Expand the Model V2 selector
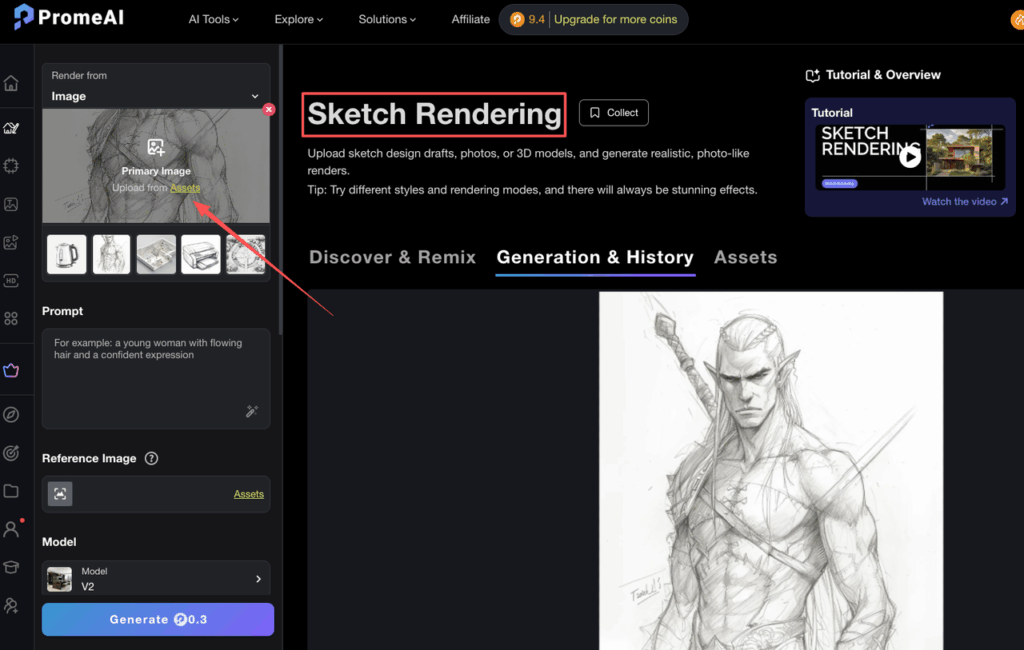Screen dimensions: 1024x650 pyautogui.click(x=156, y=579)
